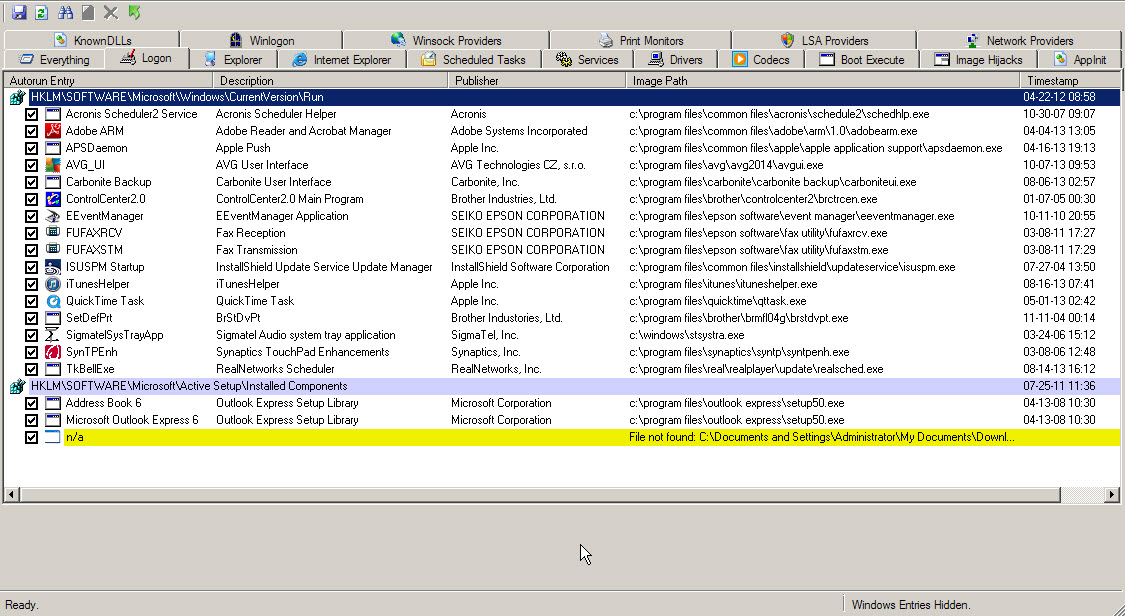Click the QuickTime Task entry icon

[53, 301]
